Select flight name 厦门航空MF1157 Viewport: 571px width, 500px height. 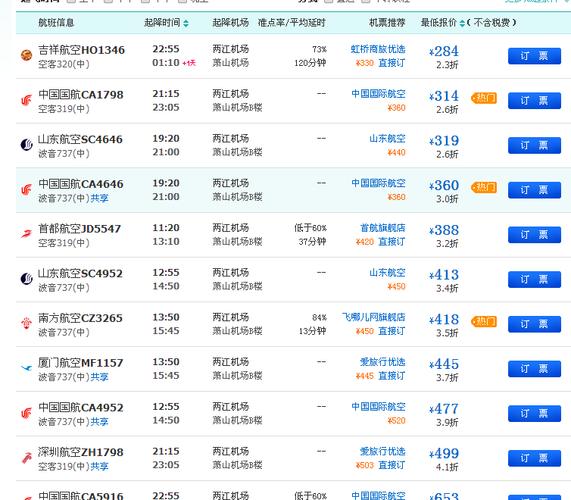(81, 363)
